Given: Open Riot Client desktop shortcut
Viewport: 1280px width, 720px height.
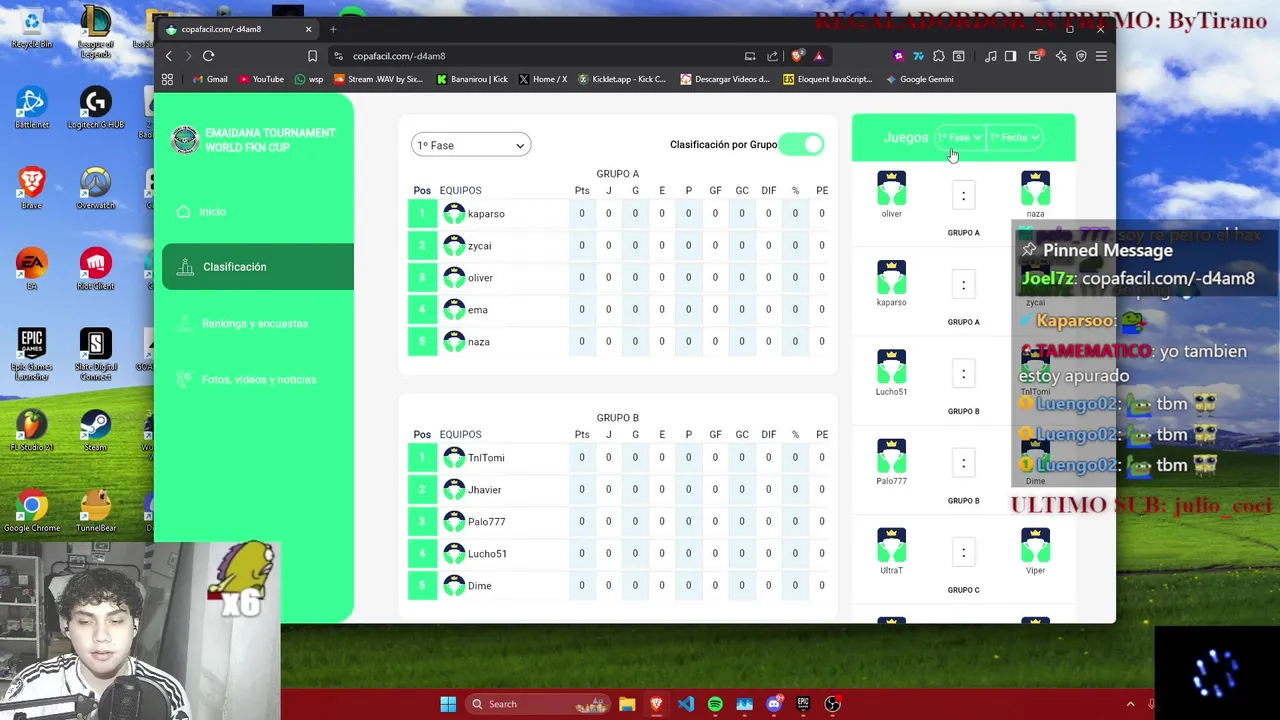Looking at the screenshot, I should pyautogui.click(x=95, y=269).
